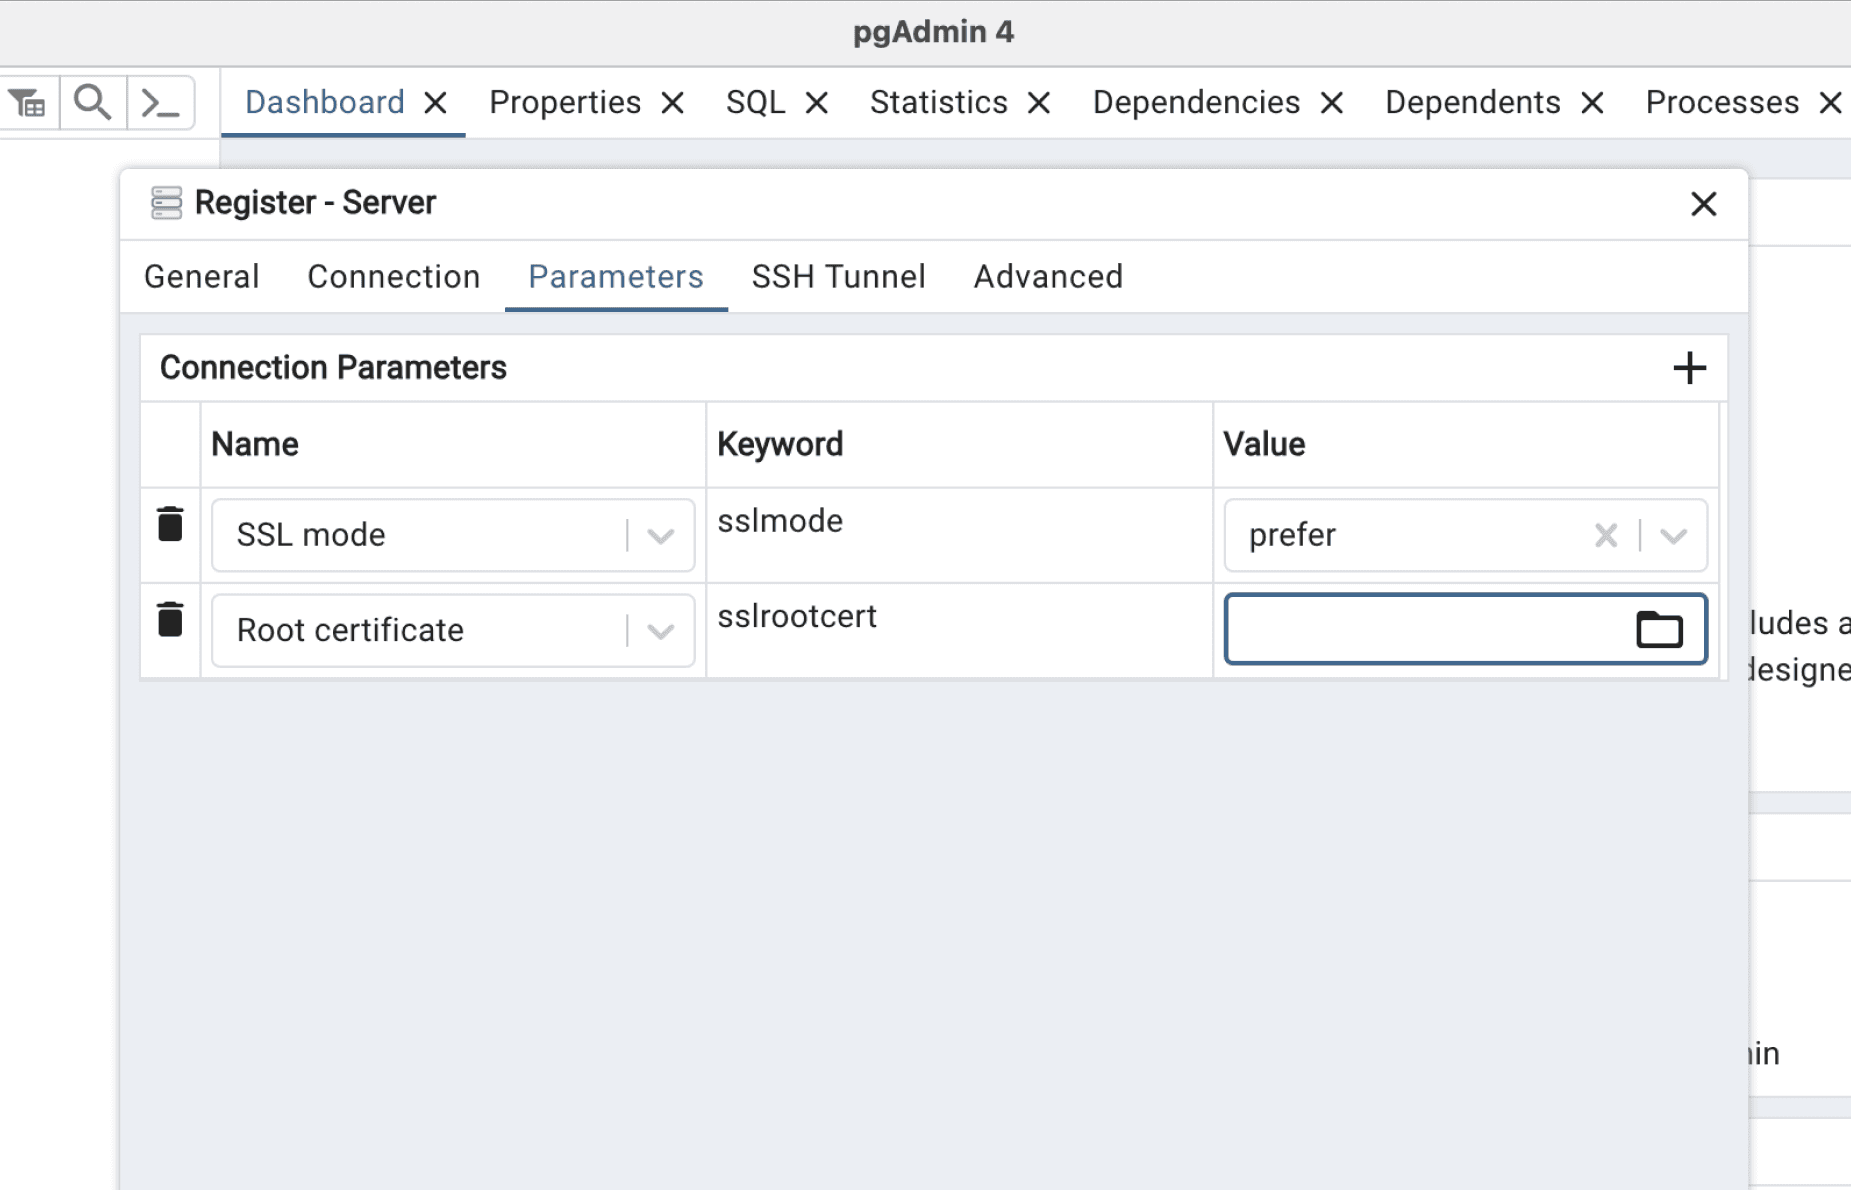Launch the PSQL tool terminal icon
The width and height of the screenshot is (1851, 1190).
click(x=160, y=103)
